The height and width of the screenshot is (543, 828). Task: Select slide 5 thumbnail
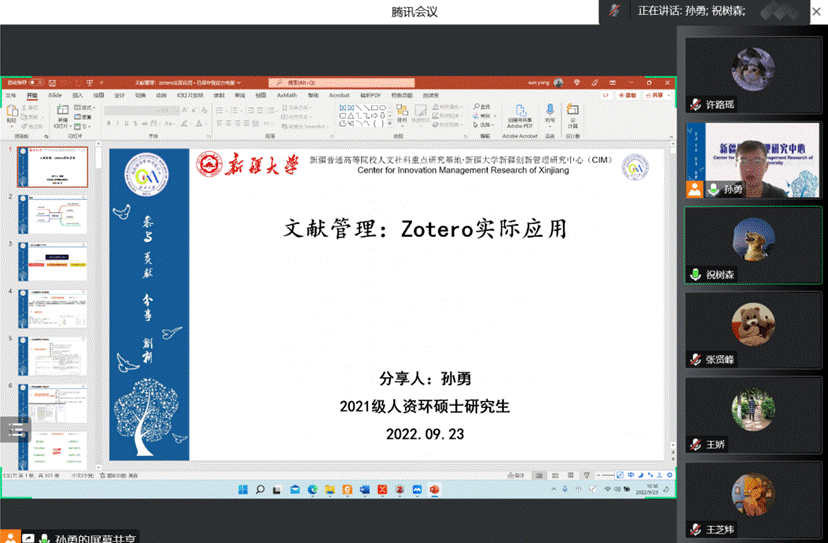click(x=52, y=356)
